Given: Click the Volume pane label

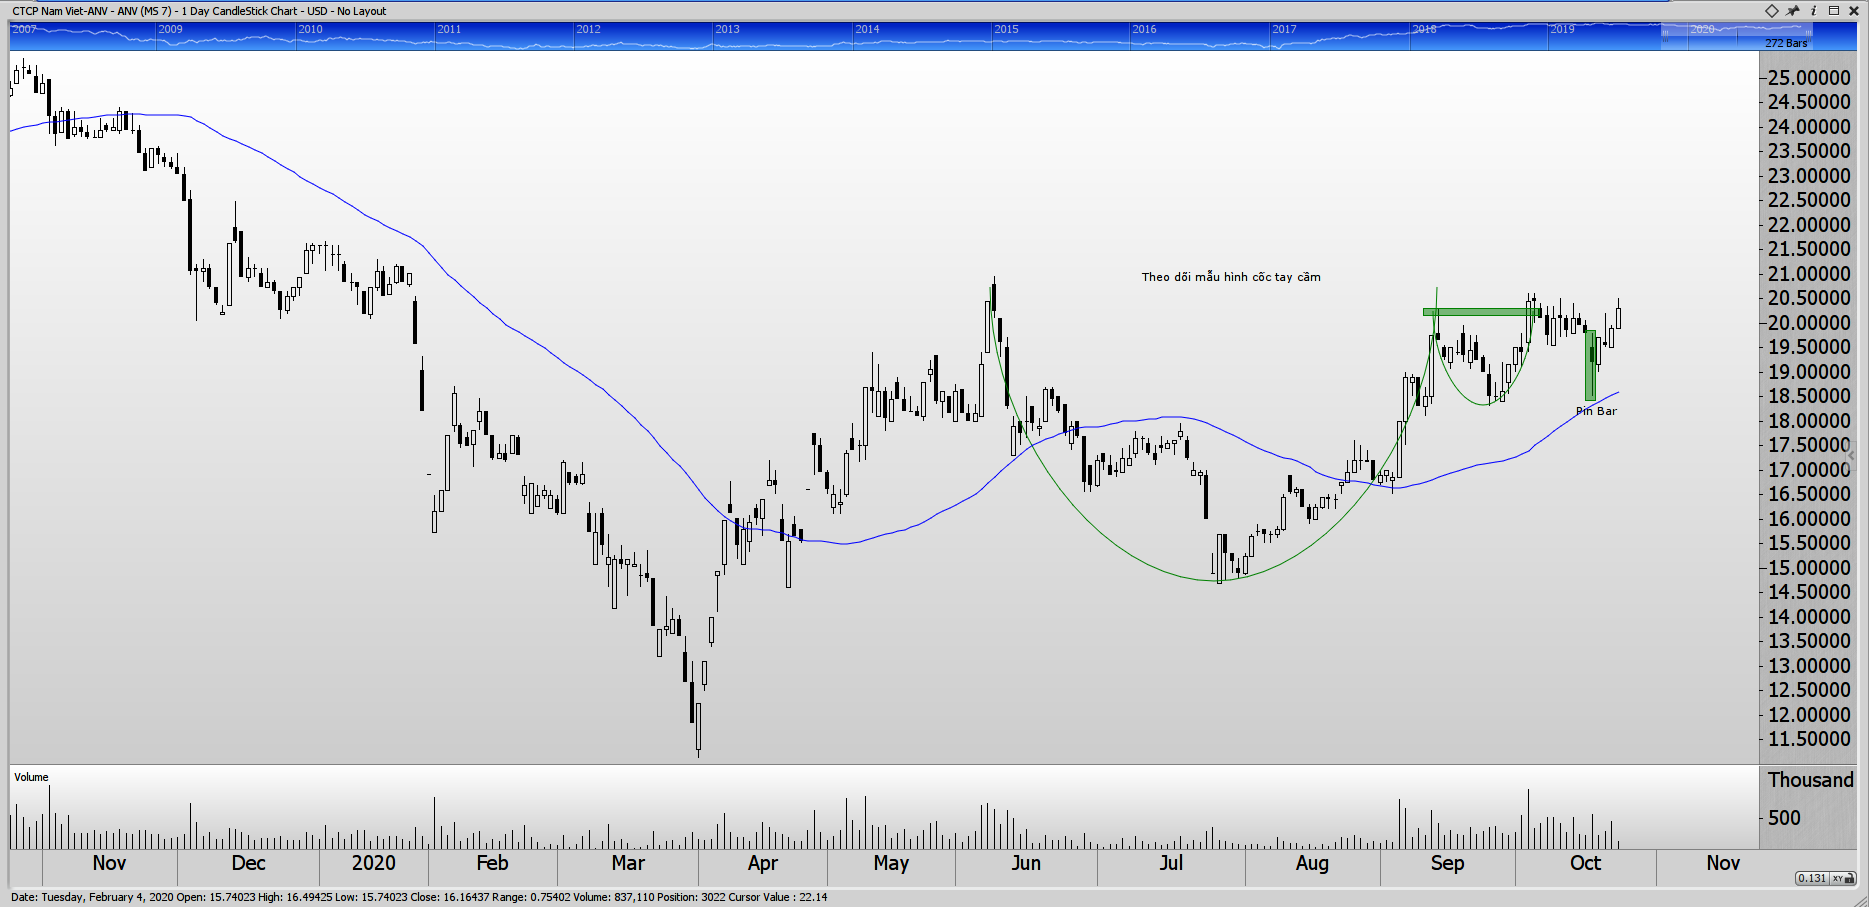Looking at the screenshot, I should pos(31,777).
